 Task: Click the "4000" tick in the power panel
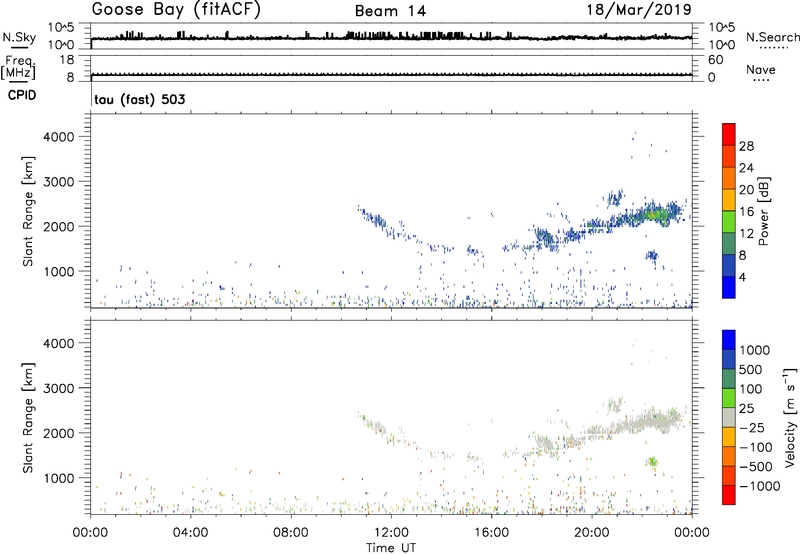point(59,137)
